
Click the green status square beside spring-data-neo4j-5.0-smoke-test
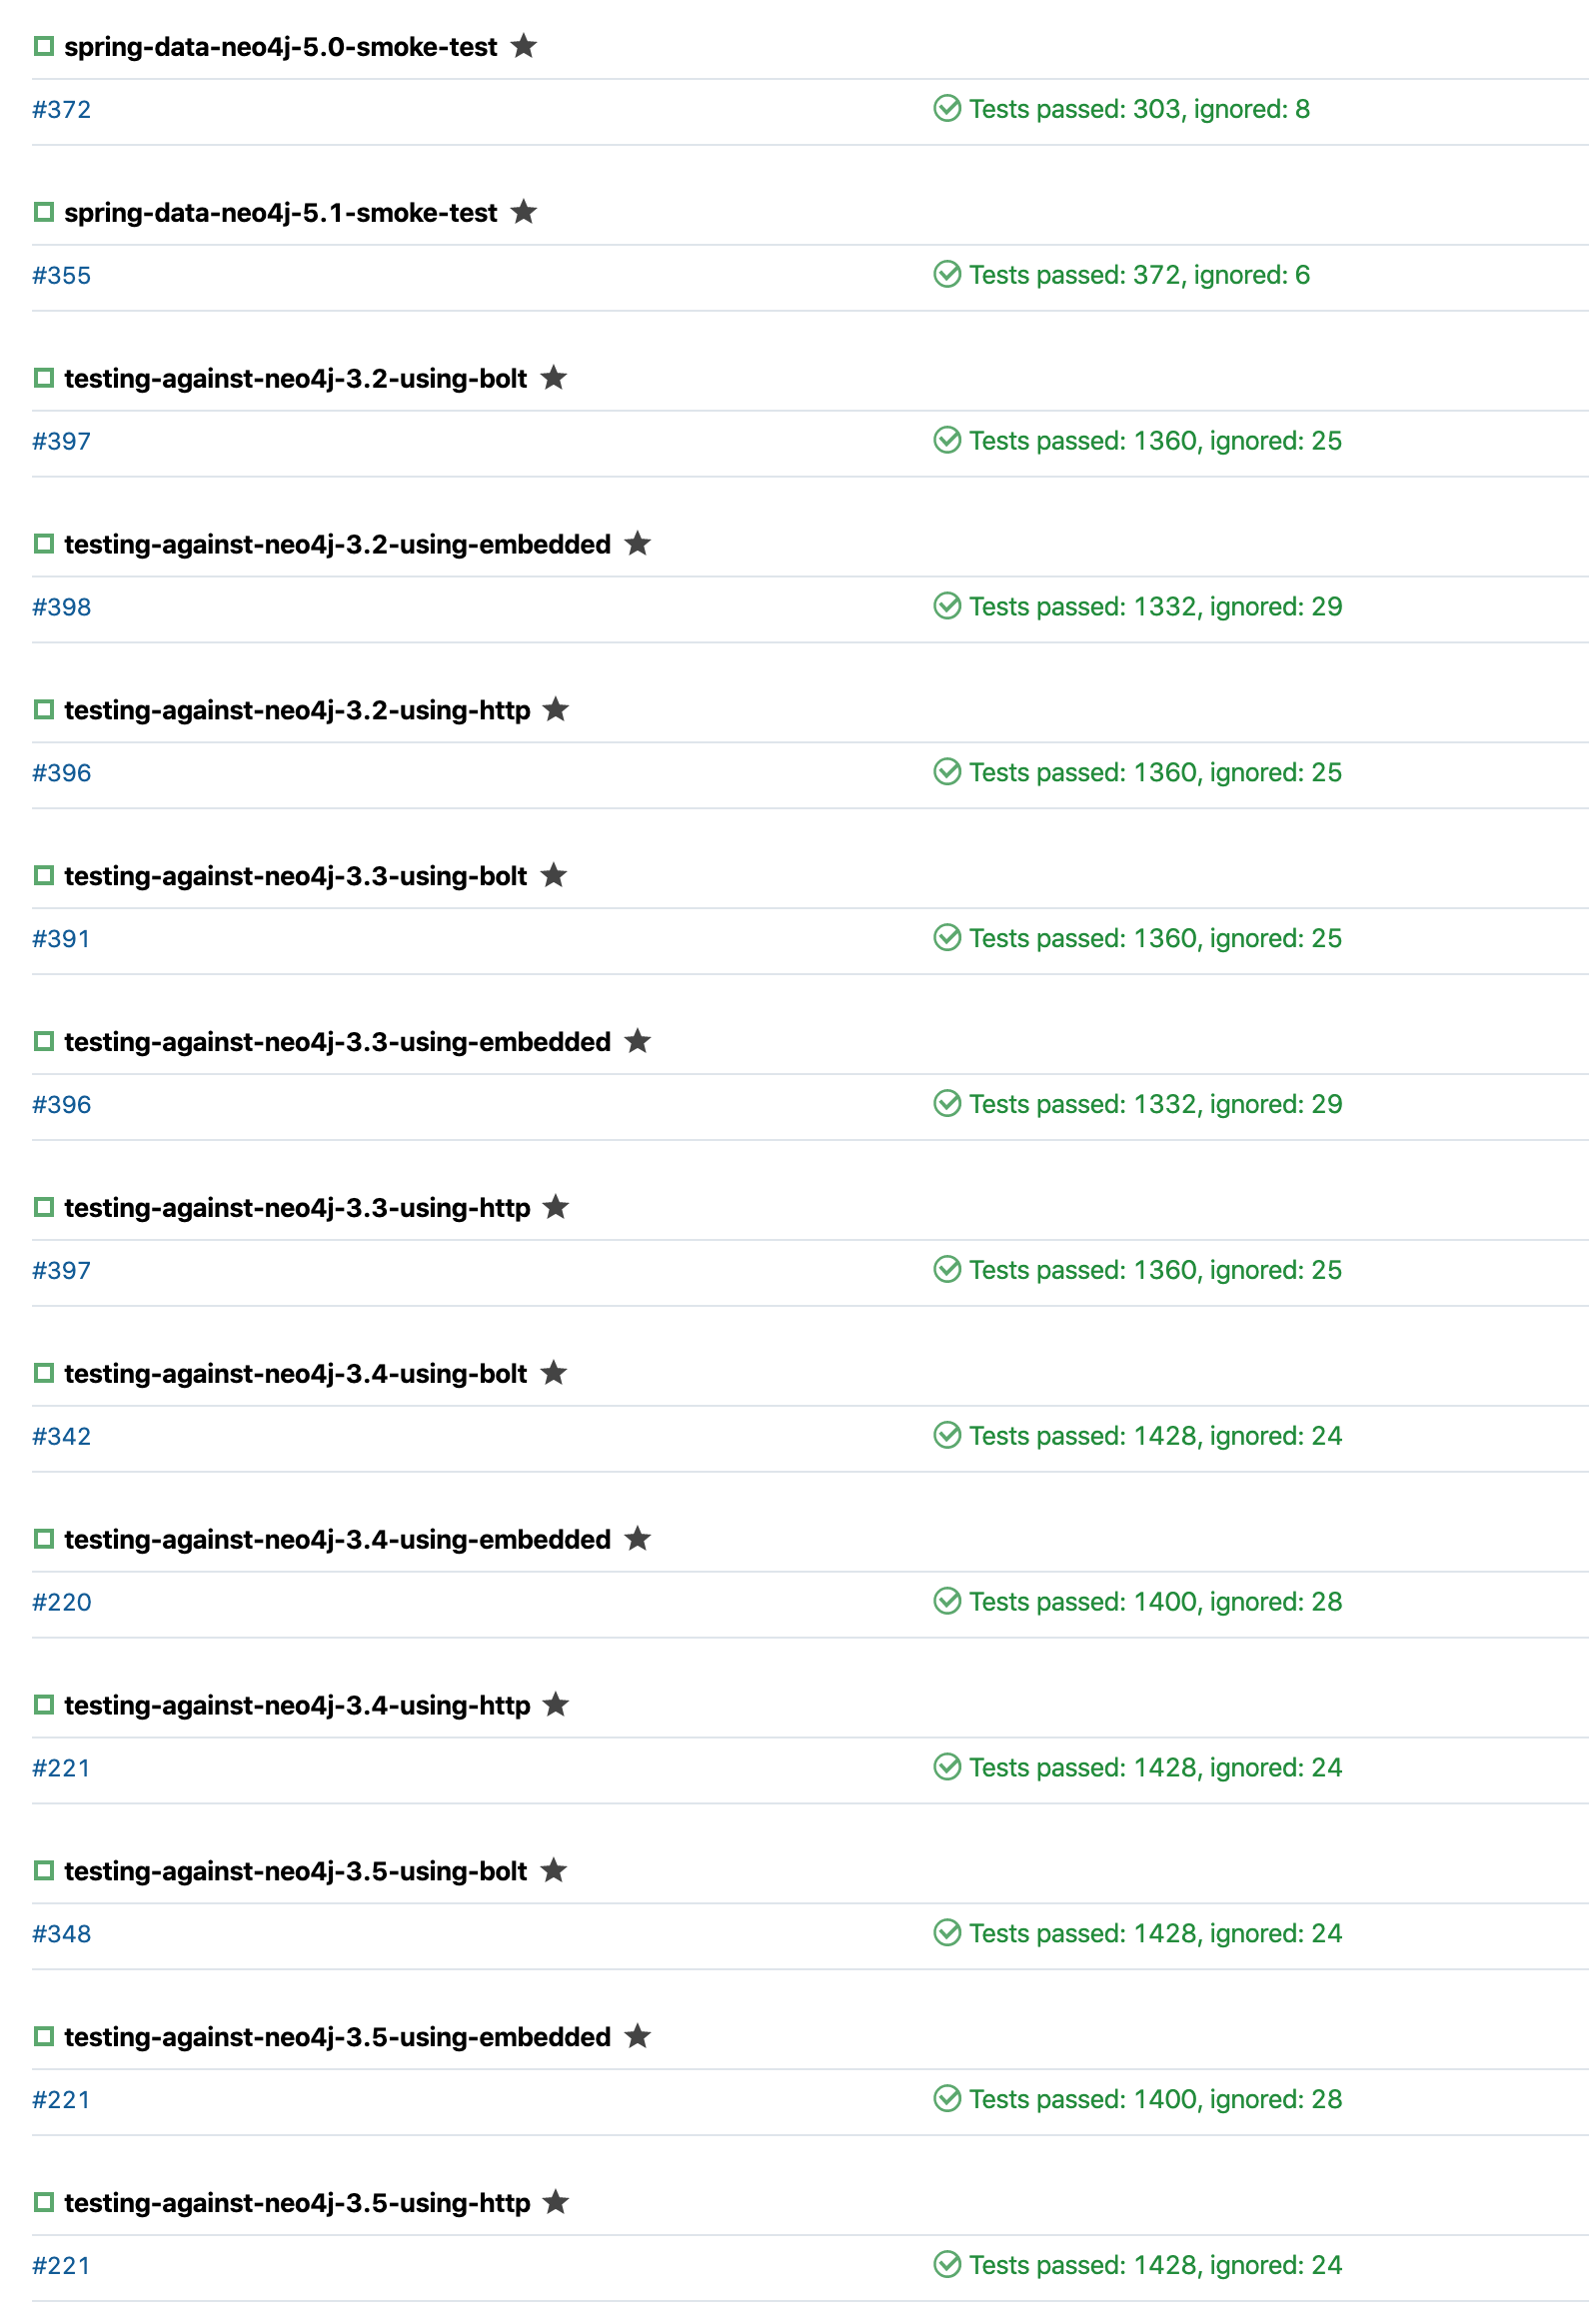click(x=44, y=46)
